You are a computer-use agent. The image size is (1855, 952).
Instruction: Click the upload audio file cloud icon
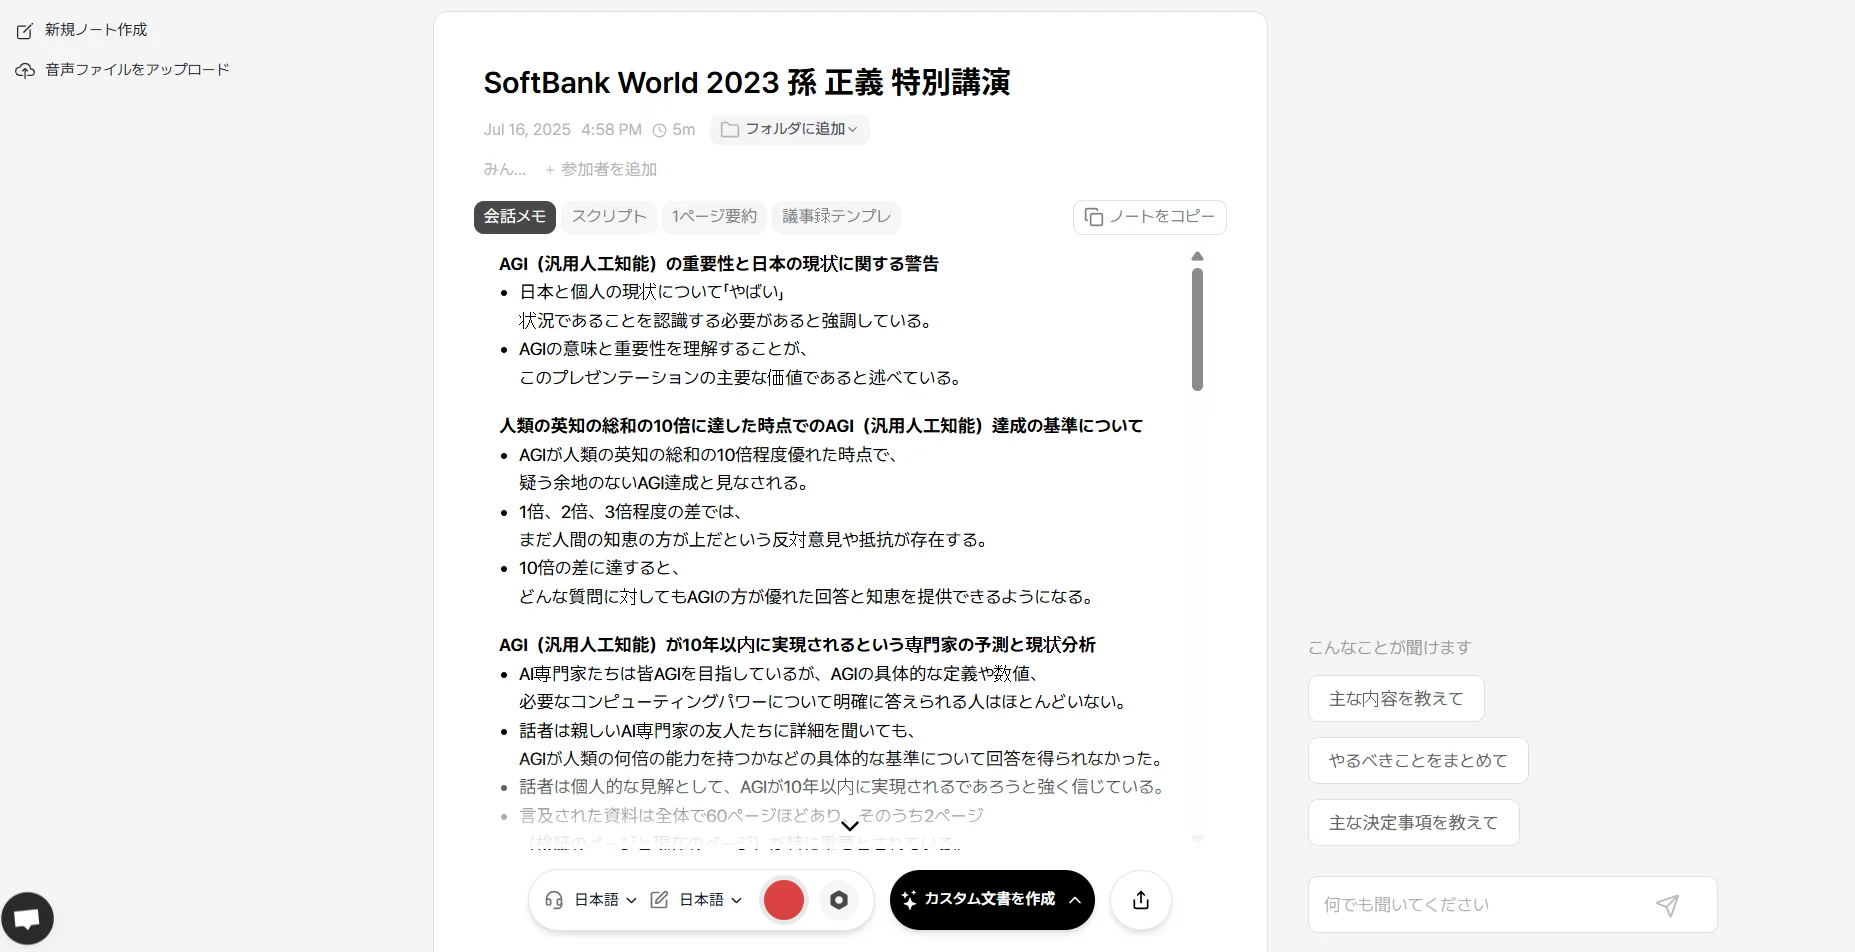click(25, 70)
